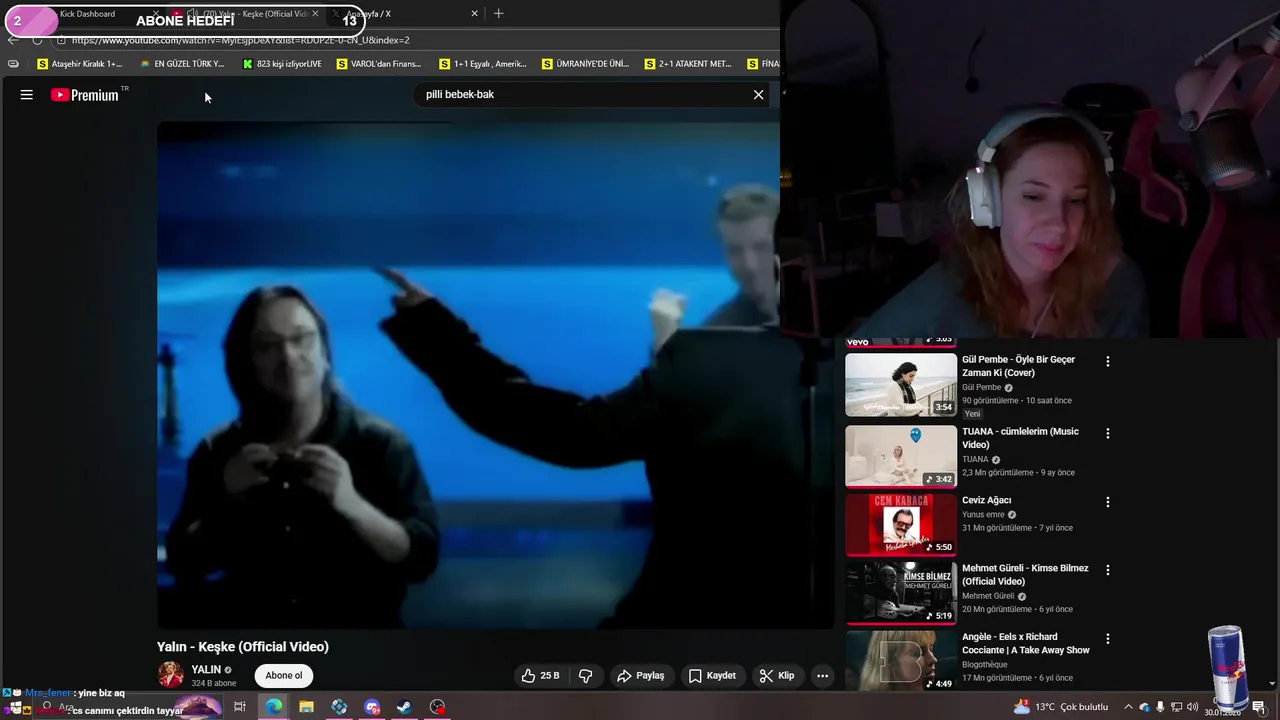Open title 'TUANA - cümlelerim (Music Video)'
Screen dimensions: 1280x720
pos(1020,438)
